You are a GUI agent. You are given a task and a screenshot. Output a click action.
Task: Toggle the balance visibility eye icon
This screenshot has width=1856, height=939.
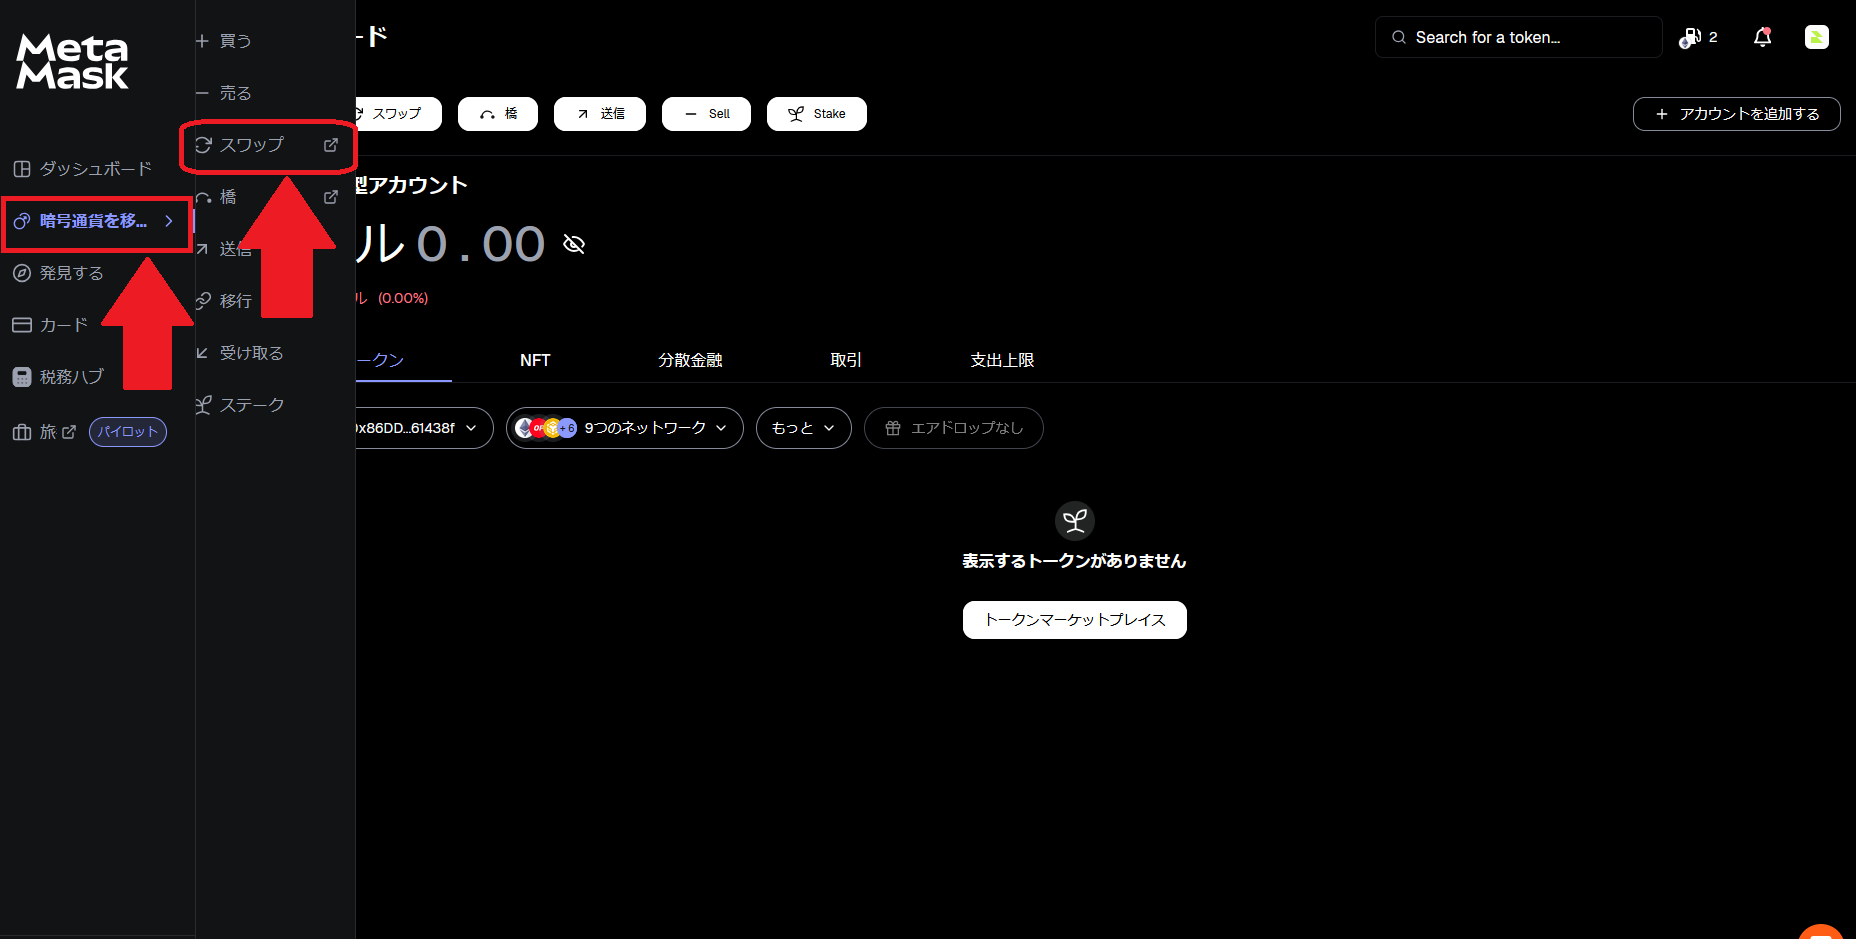pos(573,243)
